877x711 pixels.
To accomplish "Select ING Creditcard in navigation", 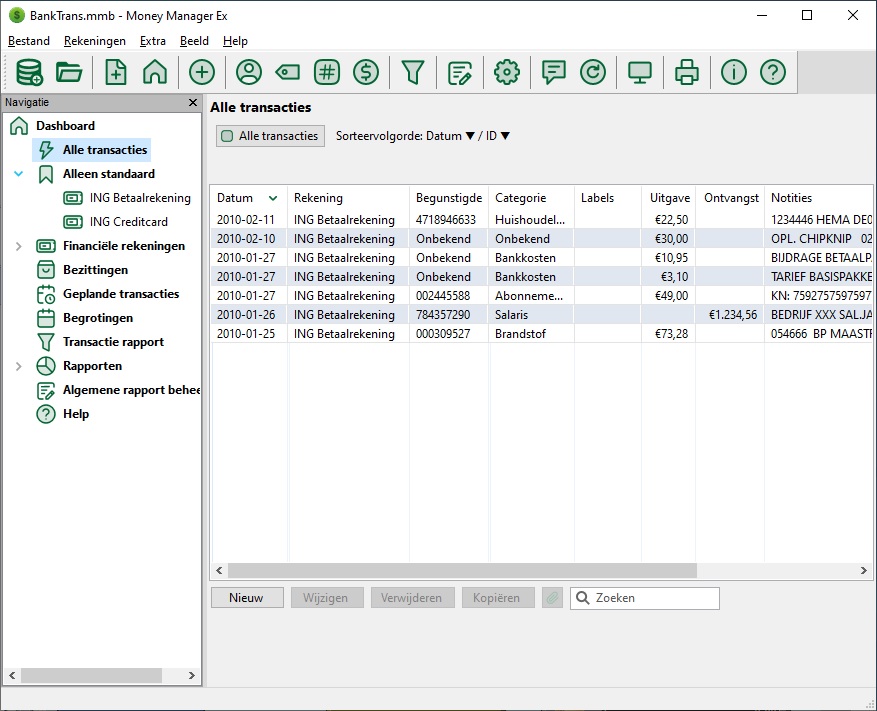I will (x=128, y=222).
